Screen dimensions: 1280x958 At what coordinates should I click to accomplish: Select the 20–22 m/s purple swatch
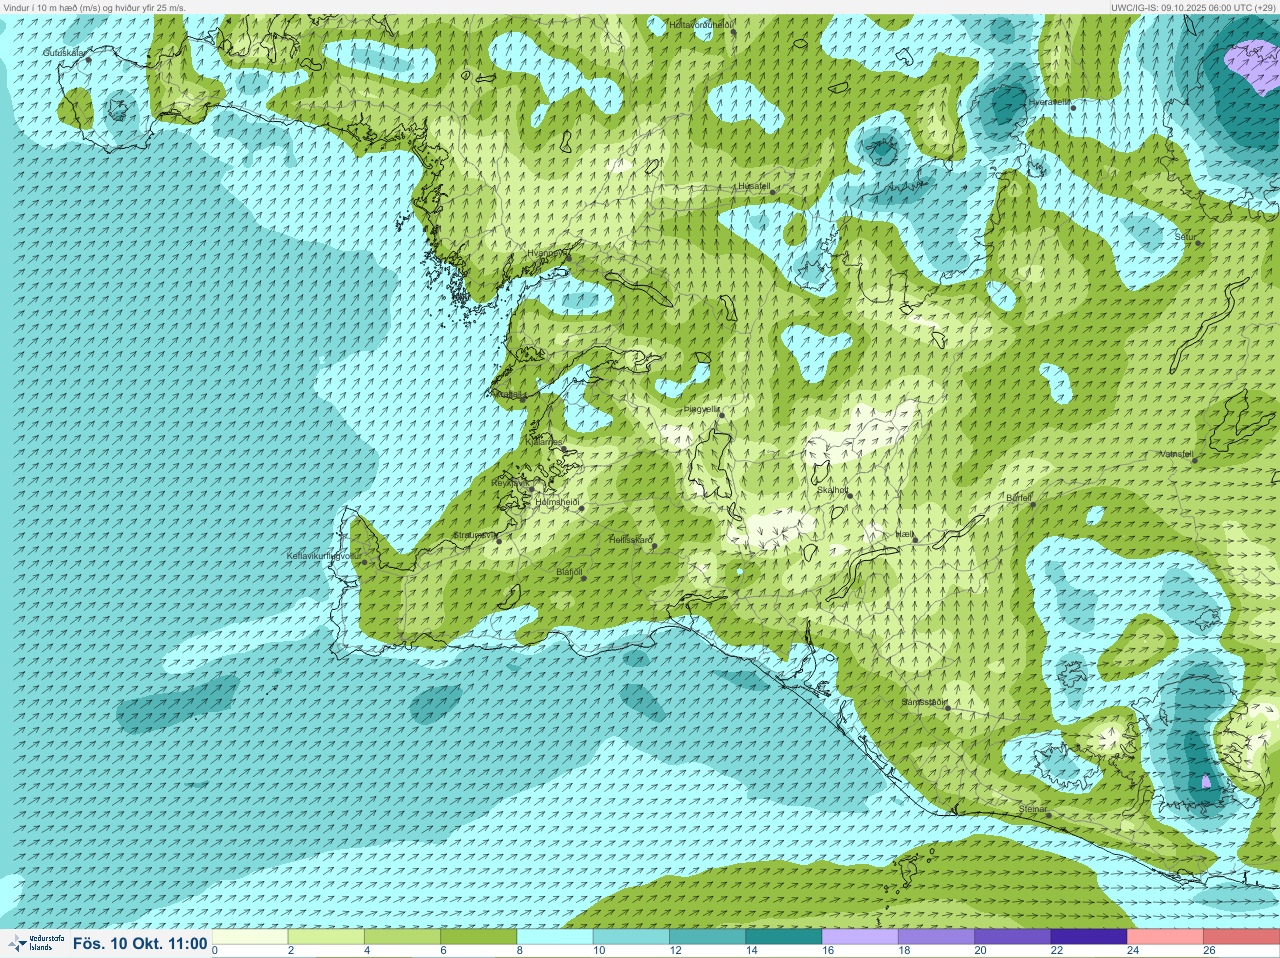pyautogui.click(x=1012, y=937)
